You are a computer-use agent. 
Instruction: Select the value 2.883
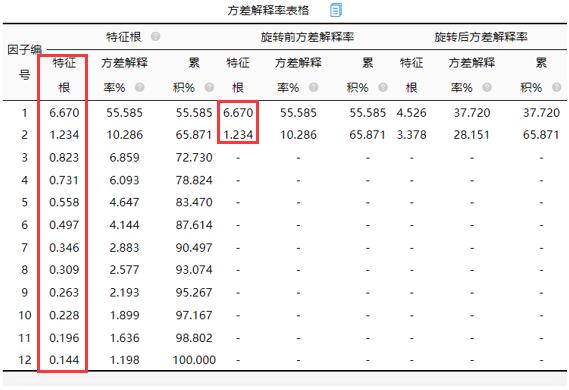click(124, 247)
